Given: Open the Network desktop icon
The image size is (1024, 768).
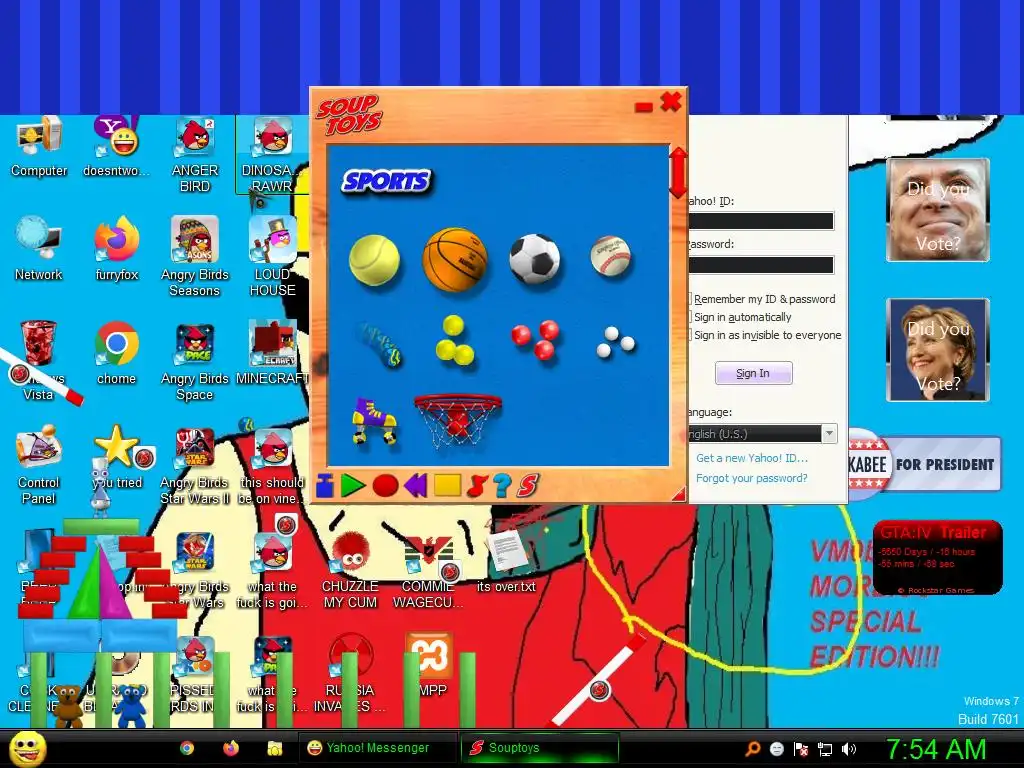Looking at the screenshot, I should (39, 249).
